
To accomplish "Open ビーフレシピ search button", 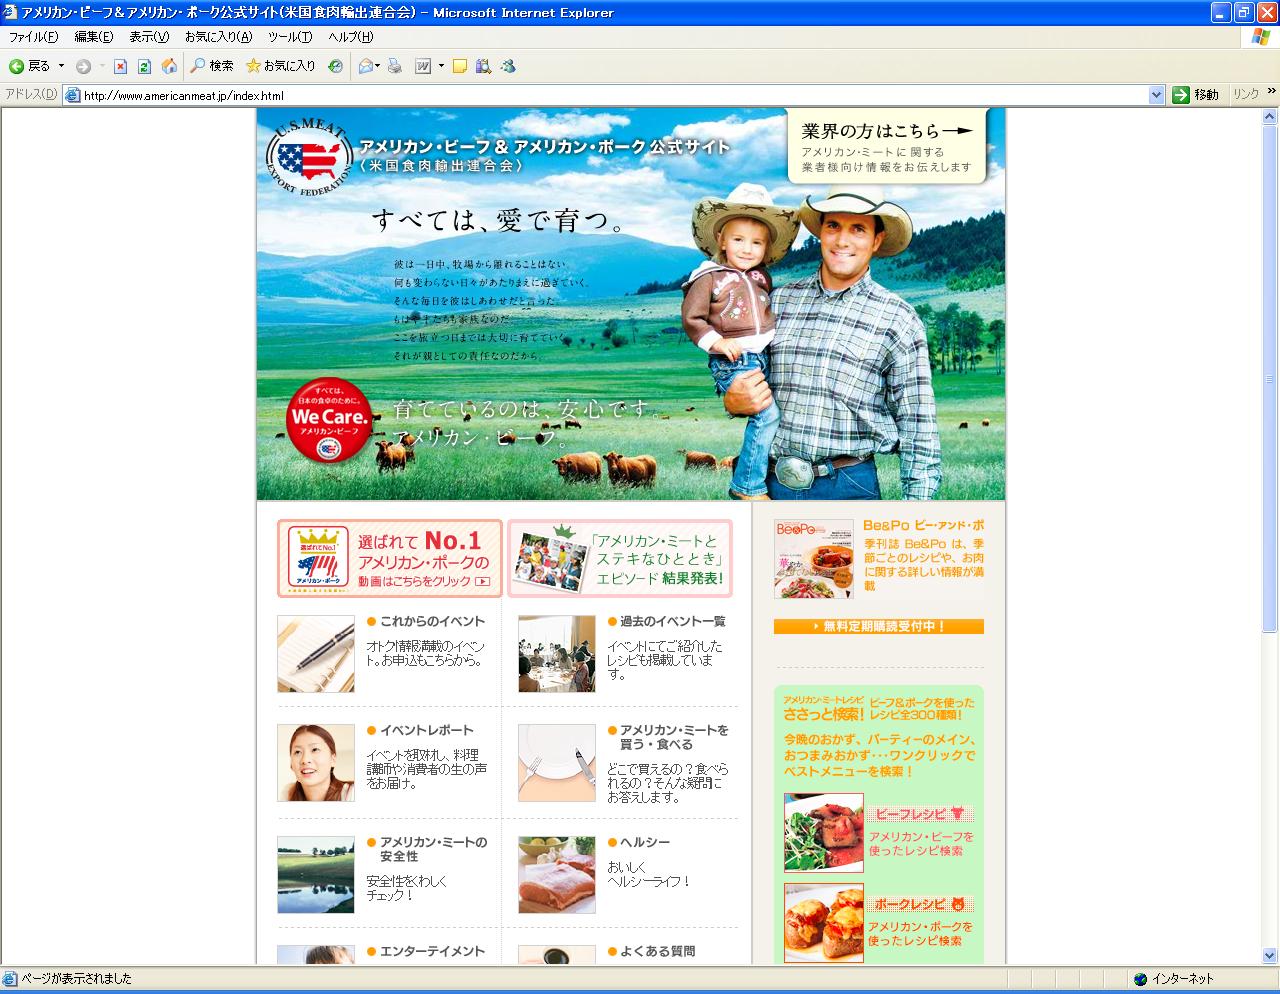I will tap(920, 813).
